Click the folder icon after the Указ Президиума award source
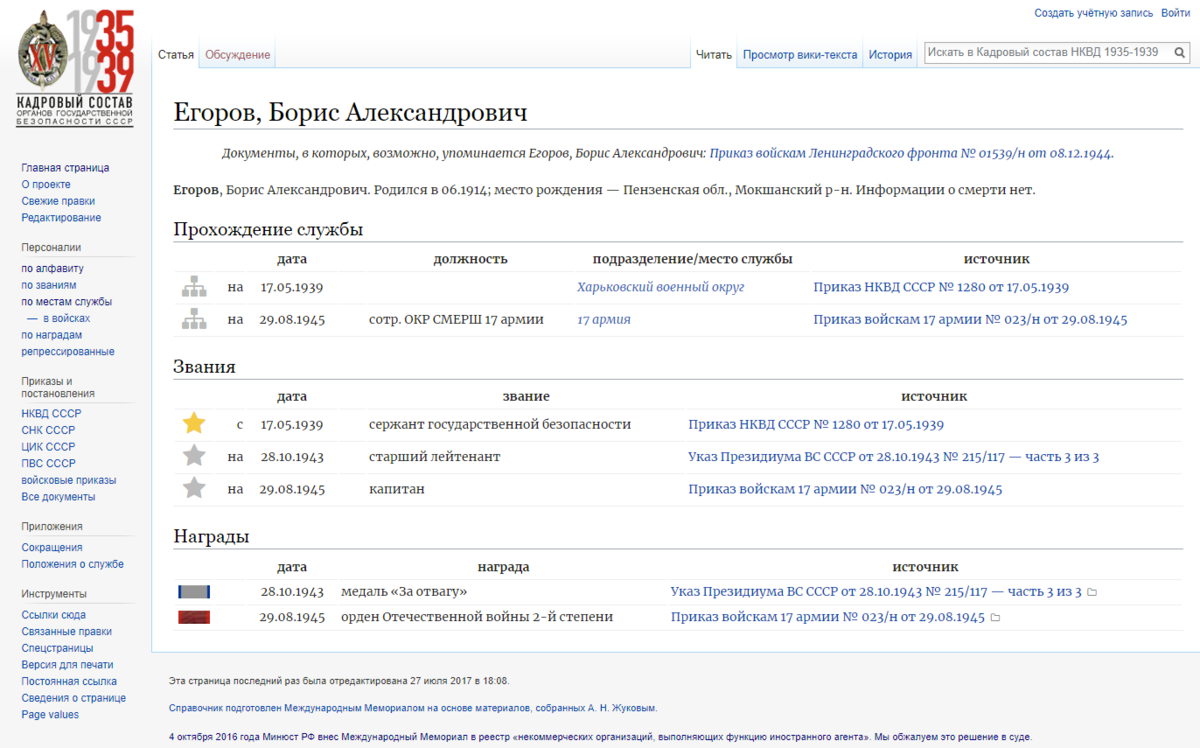 pyautogui.click(x=1092, y=592)
